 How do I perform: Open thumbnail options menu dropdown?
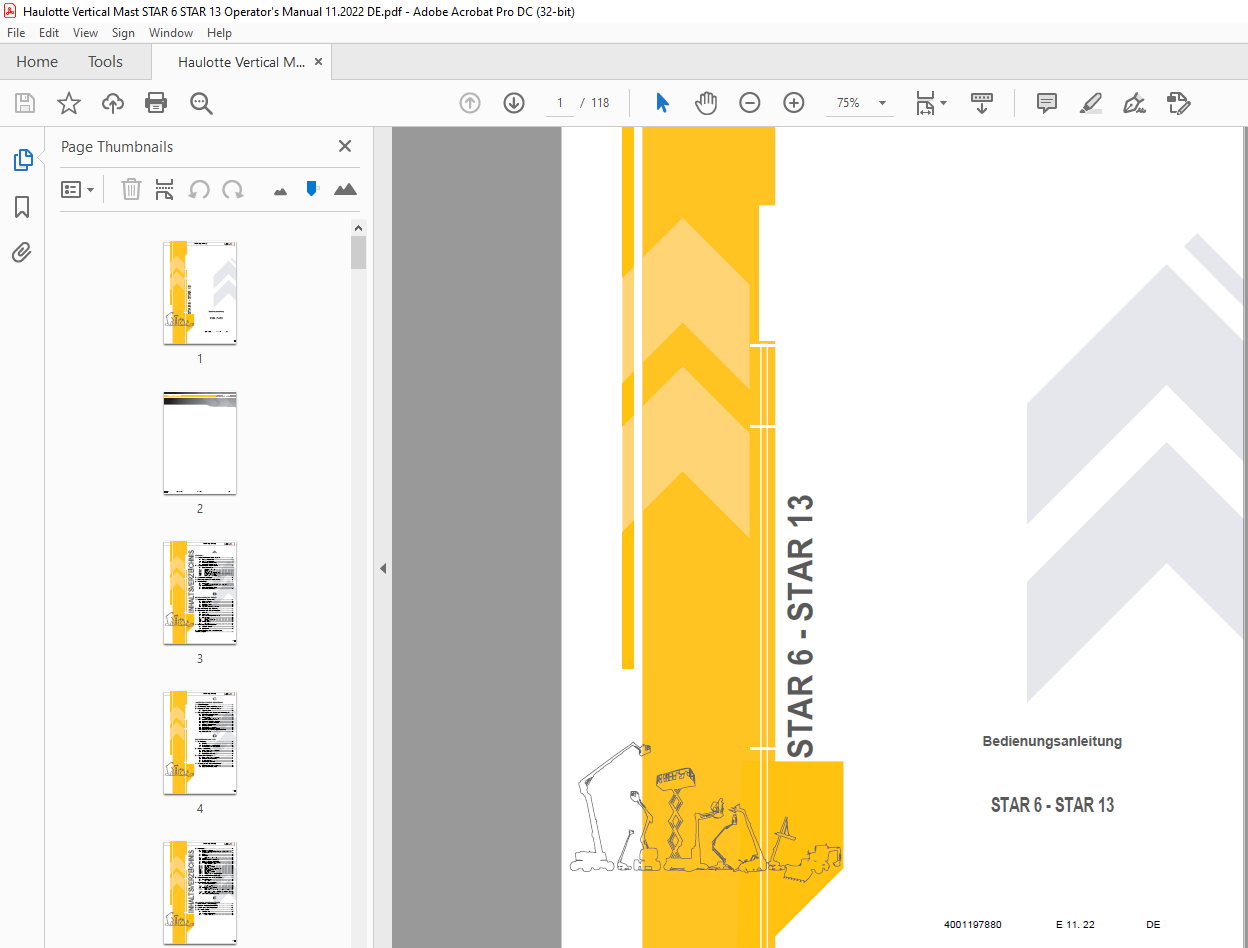(78, 189)
